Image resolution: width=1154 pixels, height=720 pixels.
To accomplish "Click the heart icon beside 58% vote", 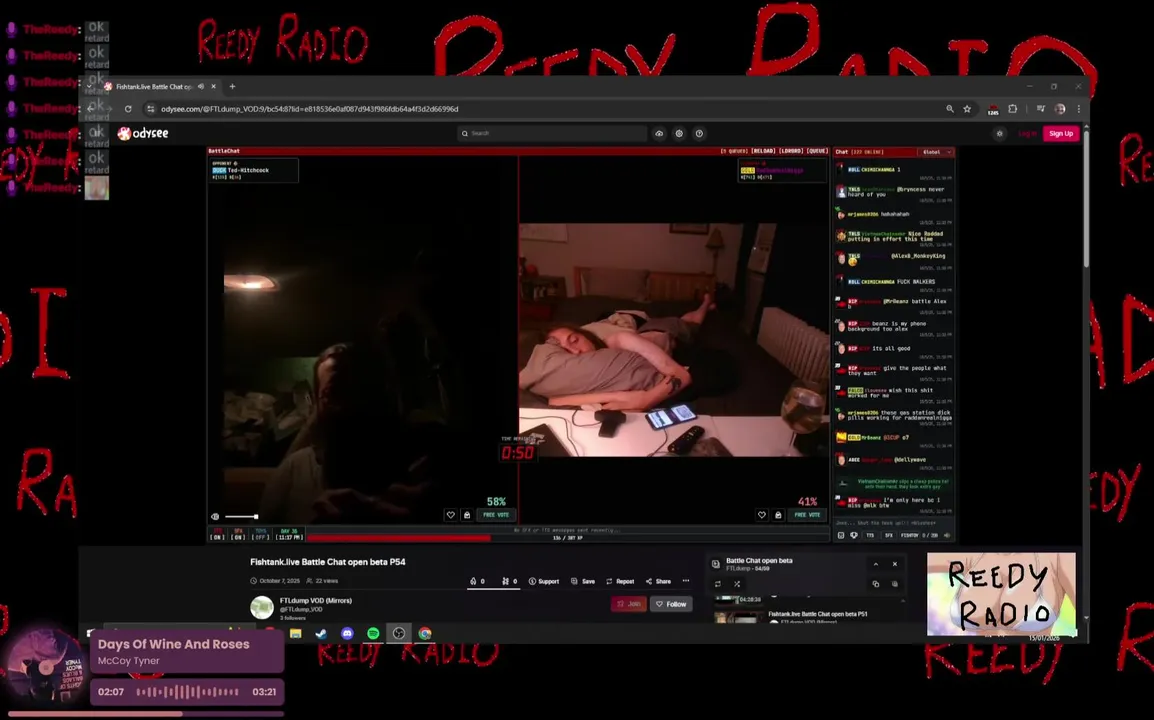I will point(450,515).
